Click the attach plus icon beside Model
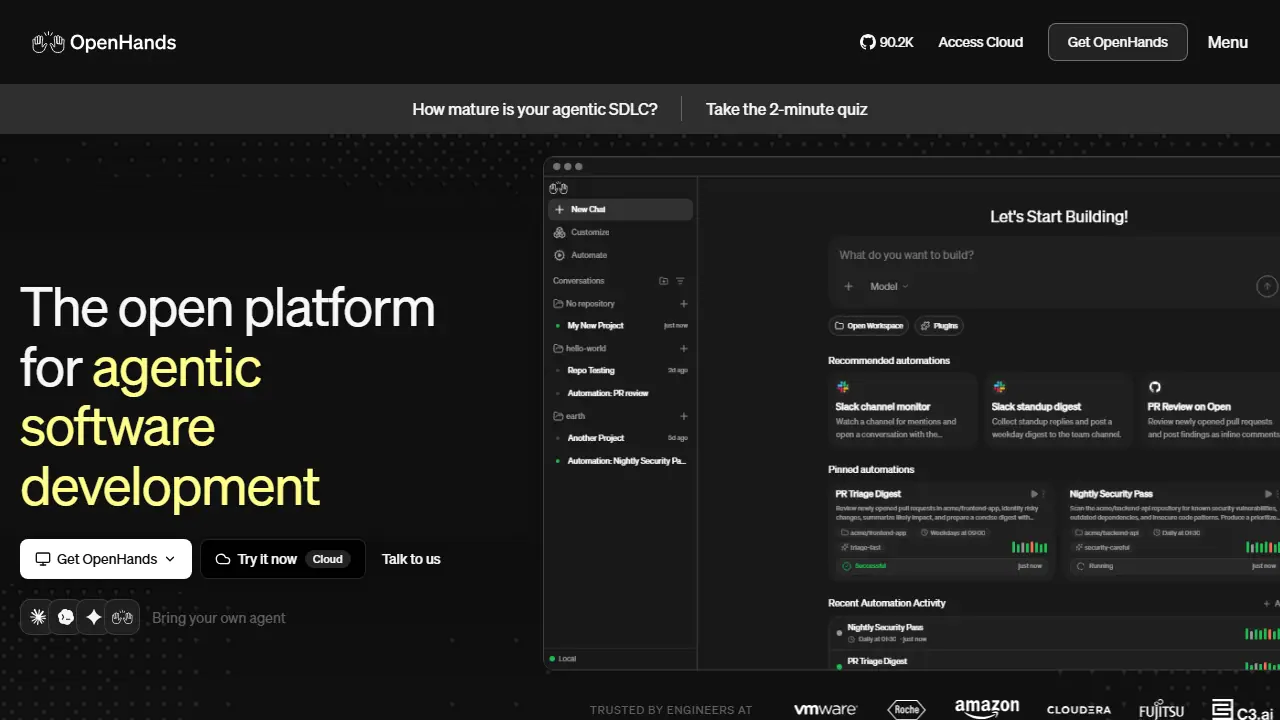 (x=848, y=286)
